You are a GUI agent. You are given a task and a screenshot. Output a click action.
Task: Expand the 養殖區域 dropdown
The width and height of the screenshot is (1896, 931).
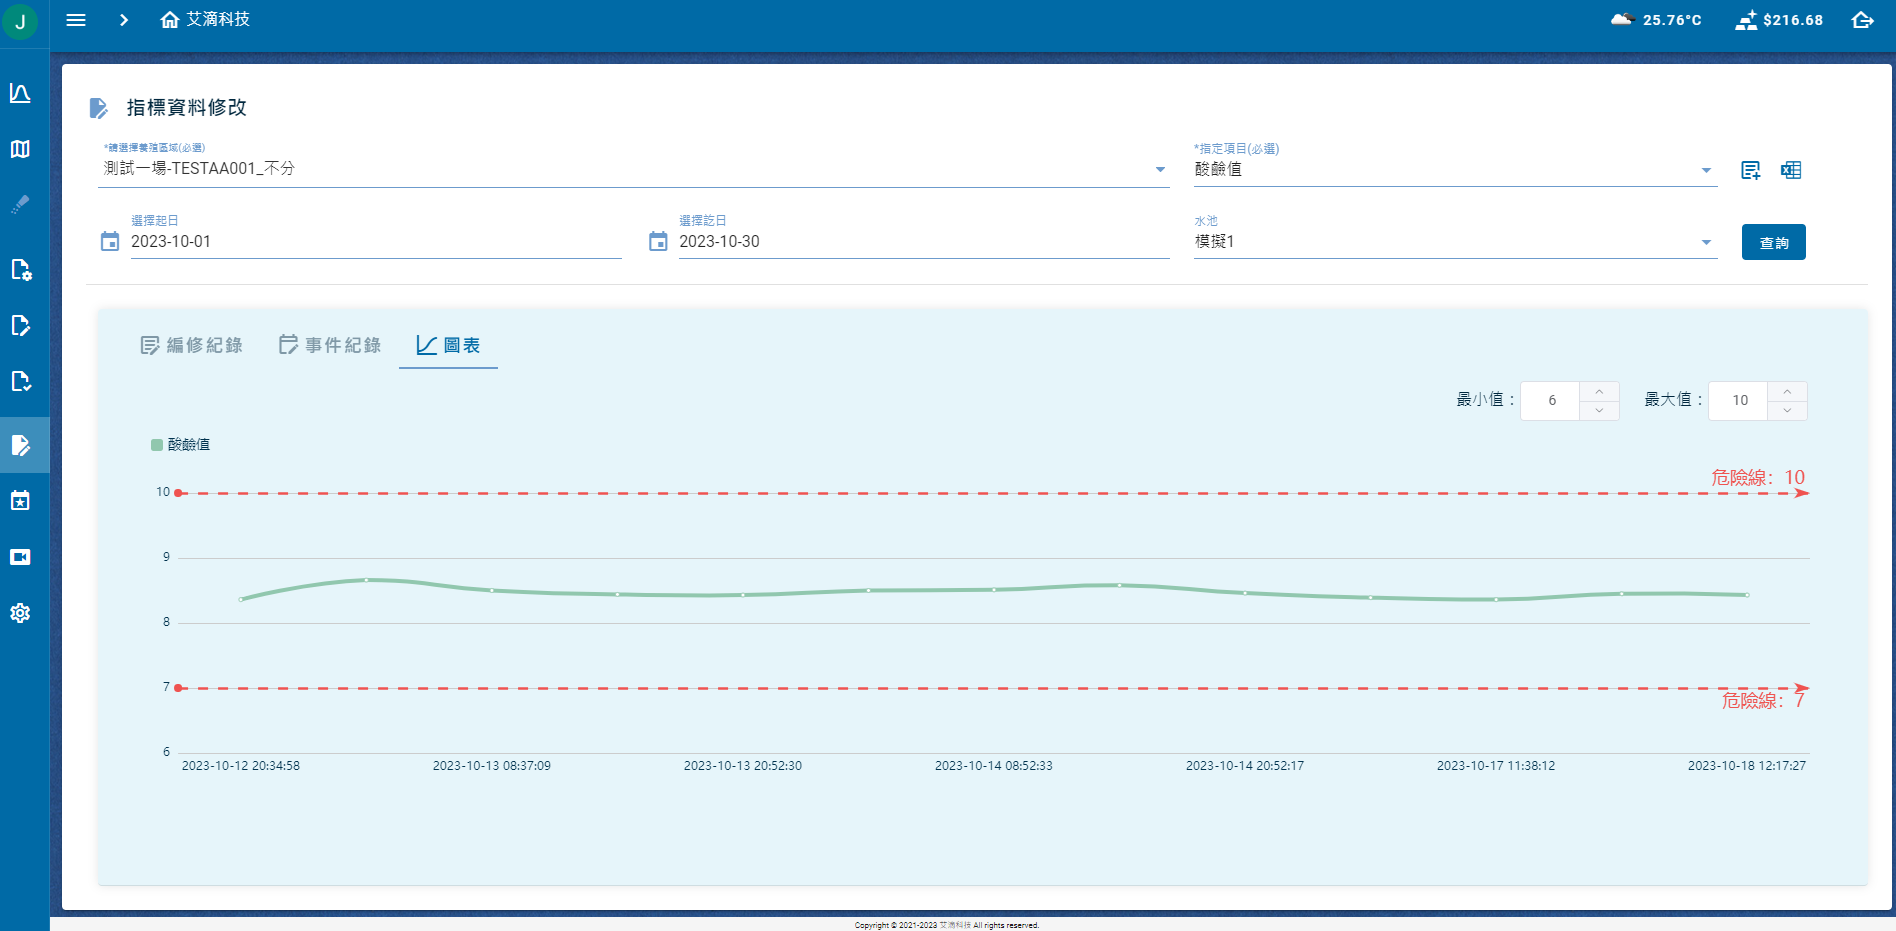[x=1160, y=169]
